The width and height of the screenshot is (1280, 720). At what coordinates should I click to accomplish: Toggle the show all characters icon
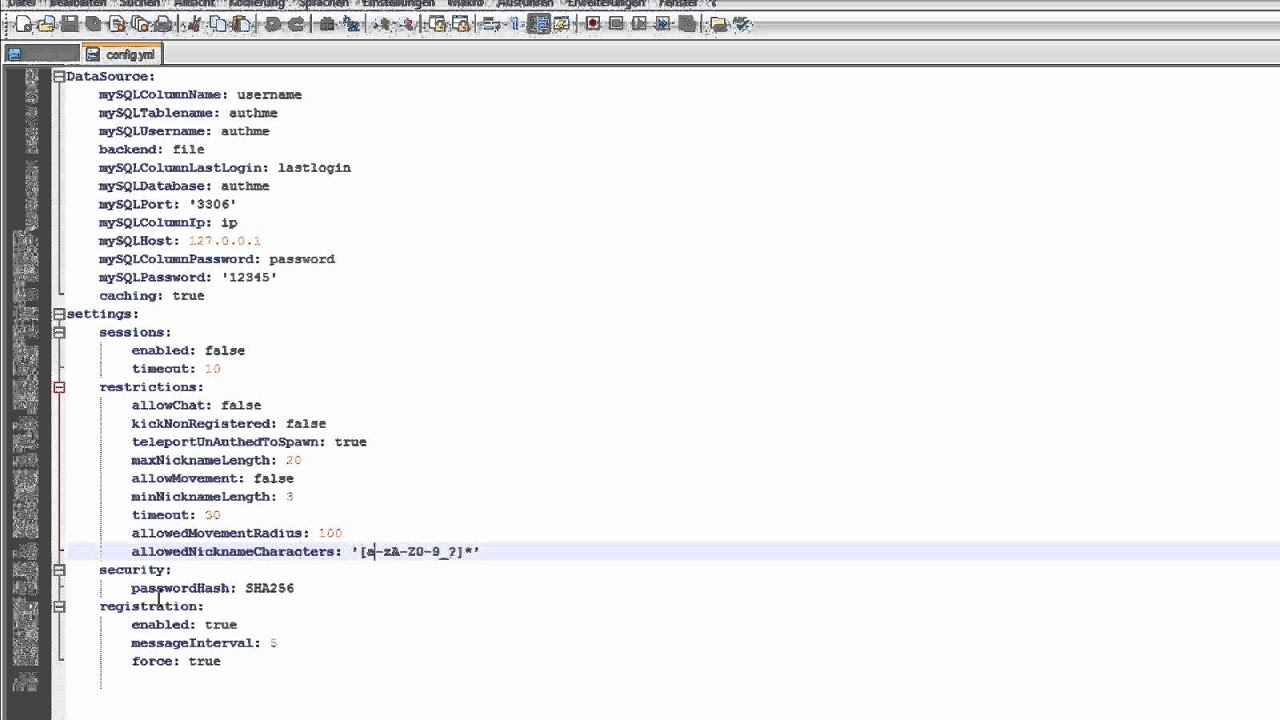coord(515,24)
